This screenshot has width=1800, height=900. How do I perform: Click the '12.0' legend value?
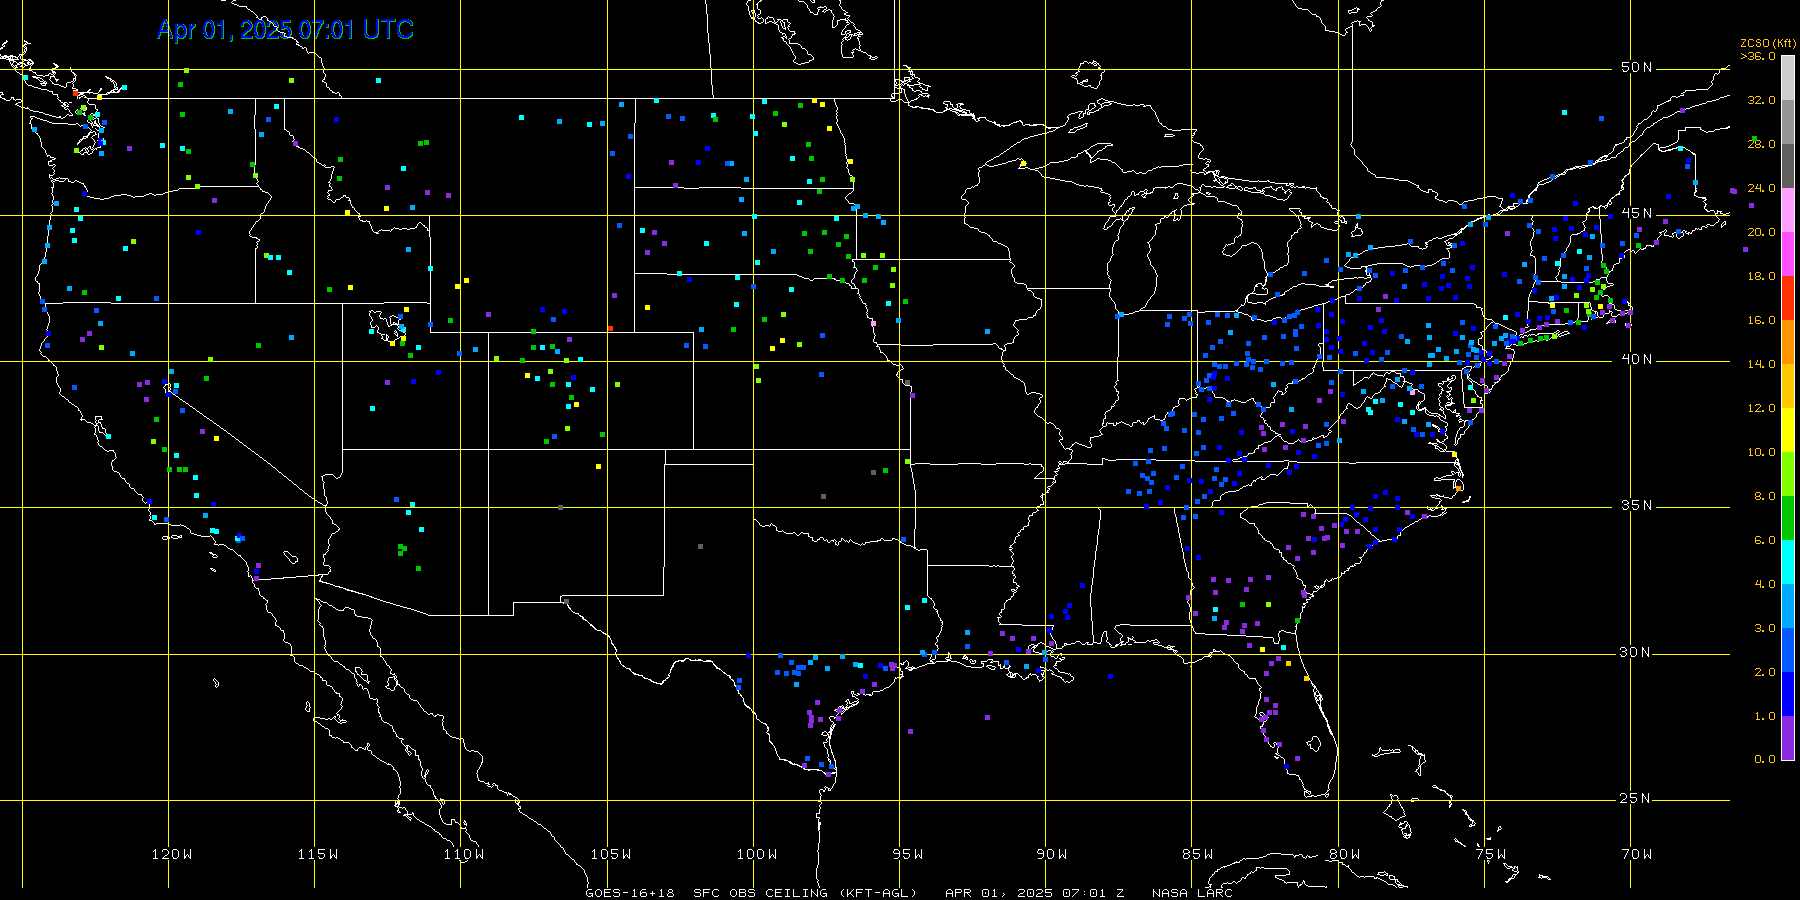coord(1762,408)
